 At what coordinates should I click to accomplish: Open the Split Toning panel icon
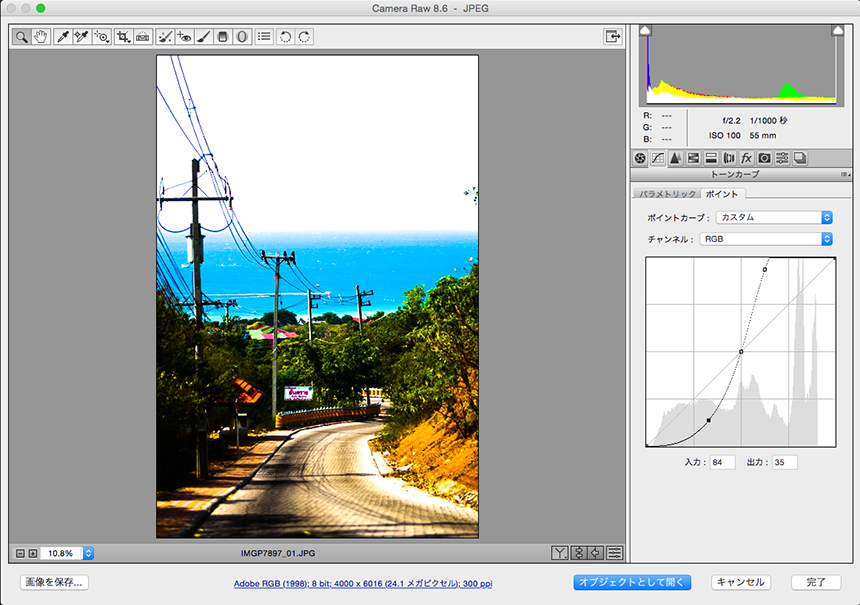[x=711, y=159]
